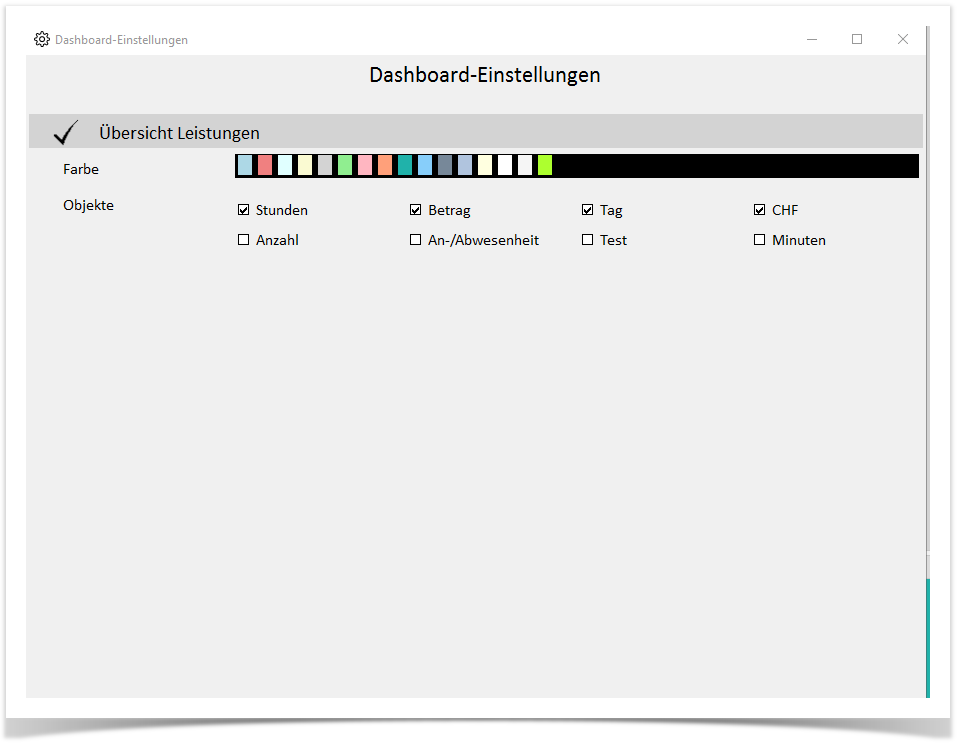The width and height of the screenshot is (964, 747).
Task: Choose the teal color swatch
Action: point(405,165)
